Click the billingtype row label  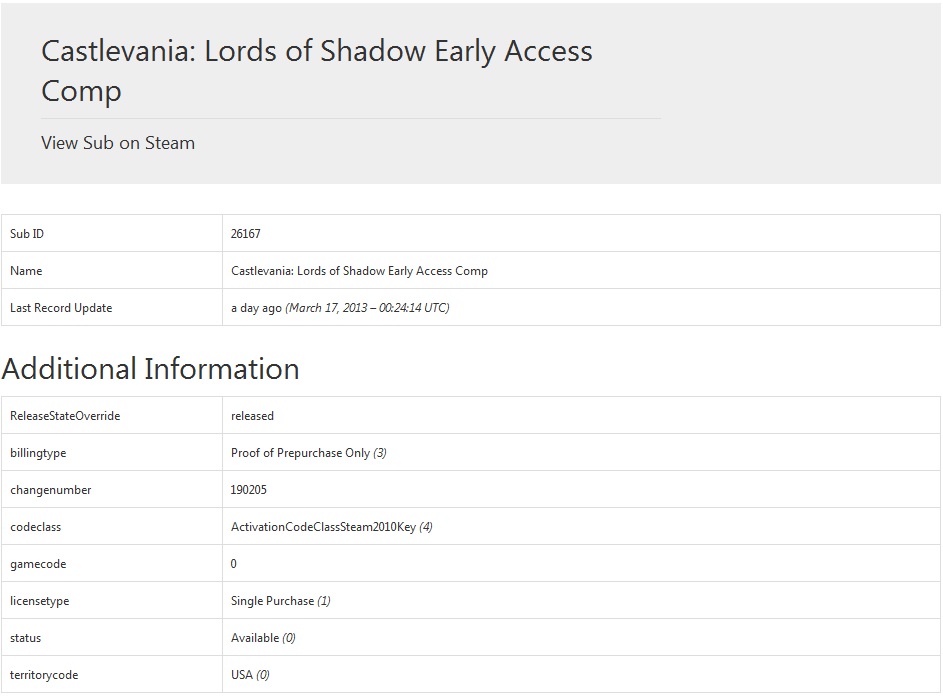(38, 453)
